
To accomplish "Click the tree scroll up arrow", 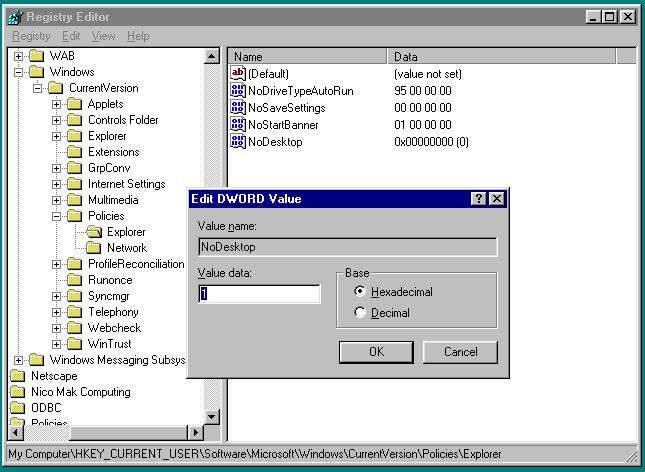I will [x=212, y=56].
